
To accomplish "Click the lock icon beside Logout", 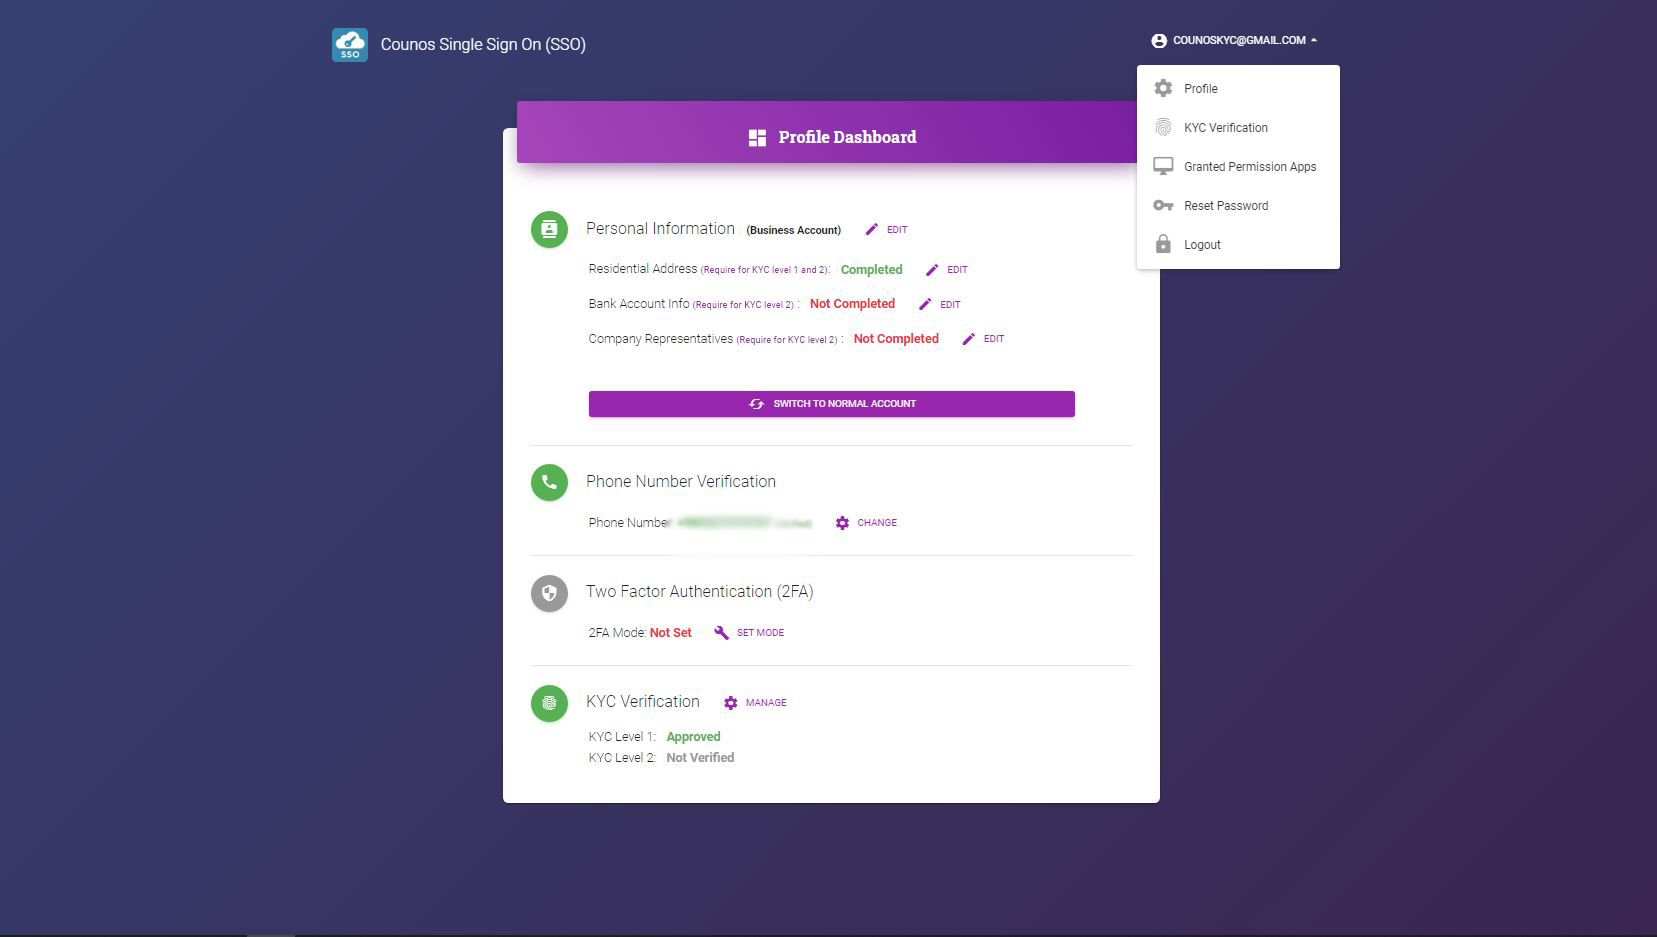I will (x=1163, y=244).
